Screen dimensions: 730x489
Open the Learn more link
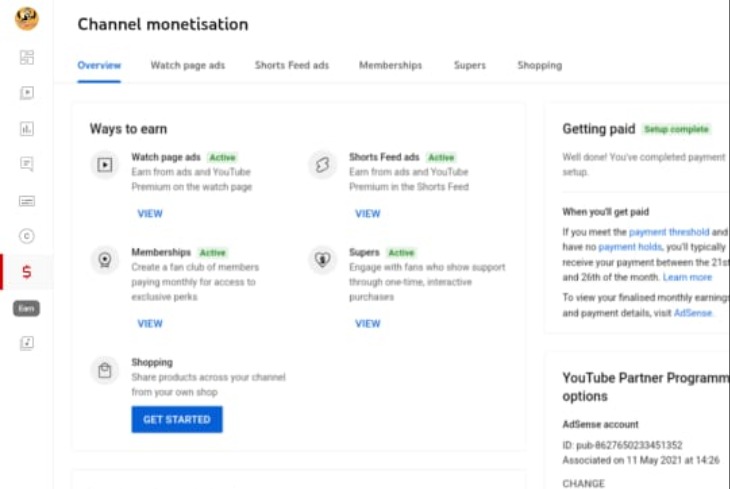[687, 278]
